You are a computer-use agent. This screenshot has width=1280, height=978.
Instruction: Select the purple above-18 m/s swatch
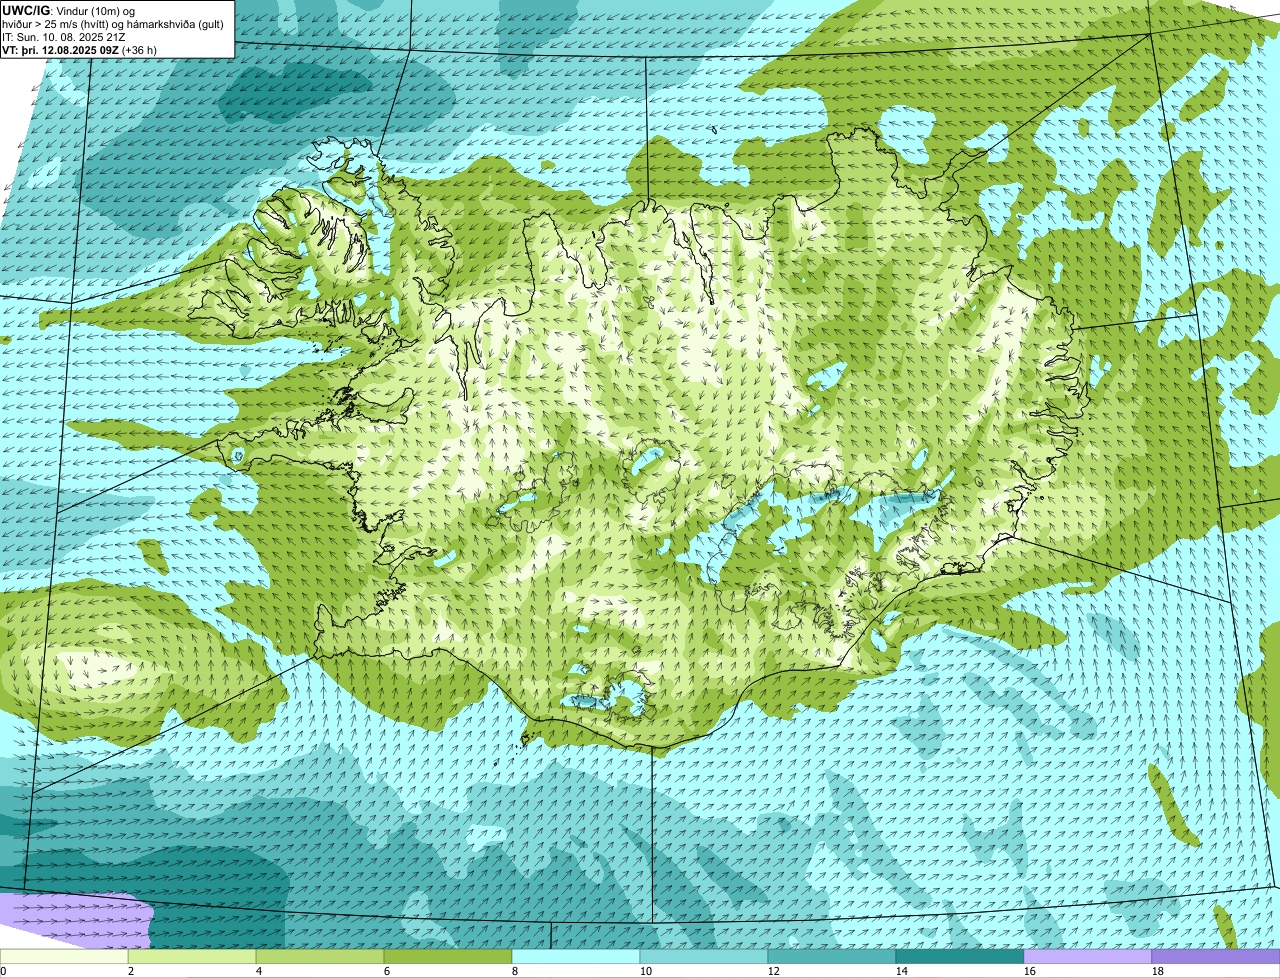(1216, 956)
